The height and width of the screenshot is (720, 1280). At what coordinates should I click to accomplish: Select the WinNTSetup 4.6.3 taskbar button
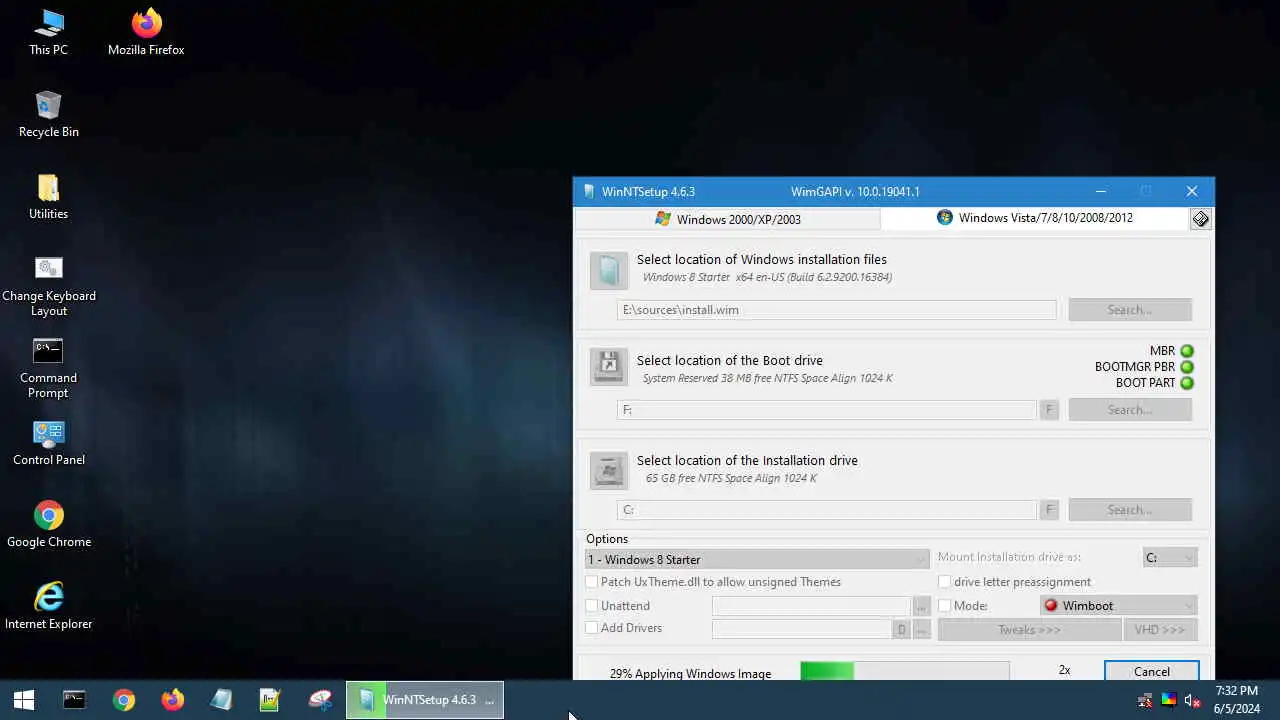425,700
